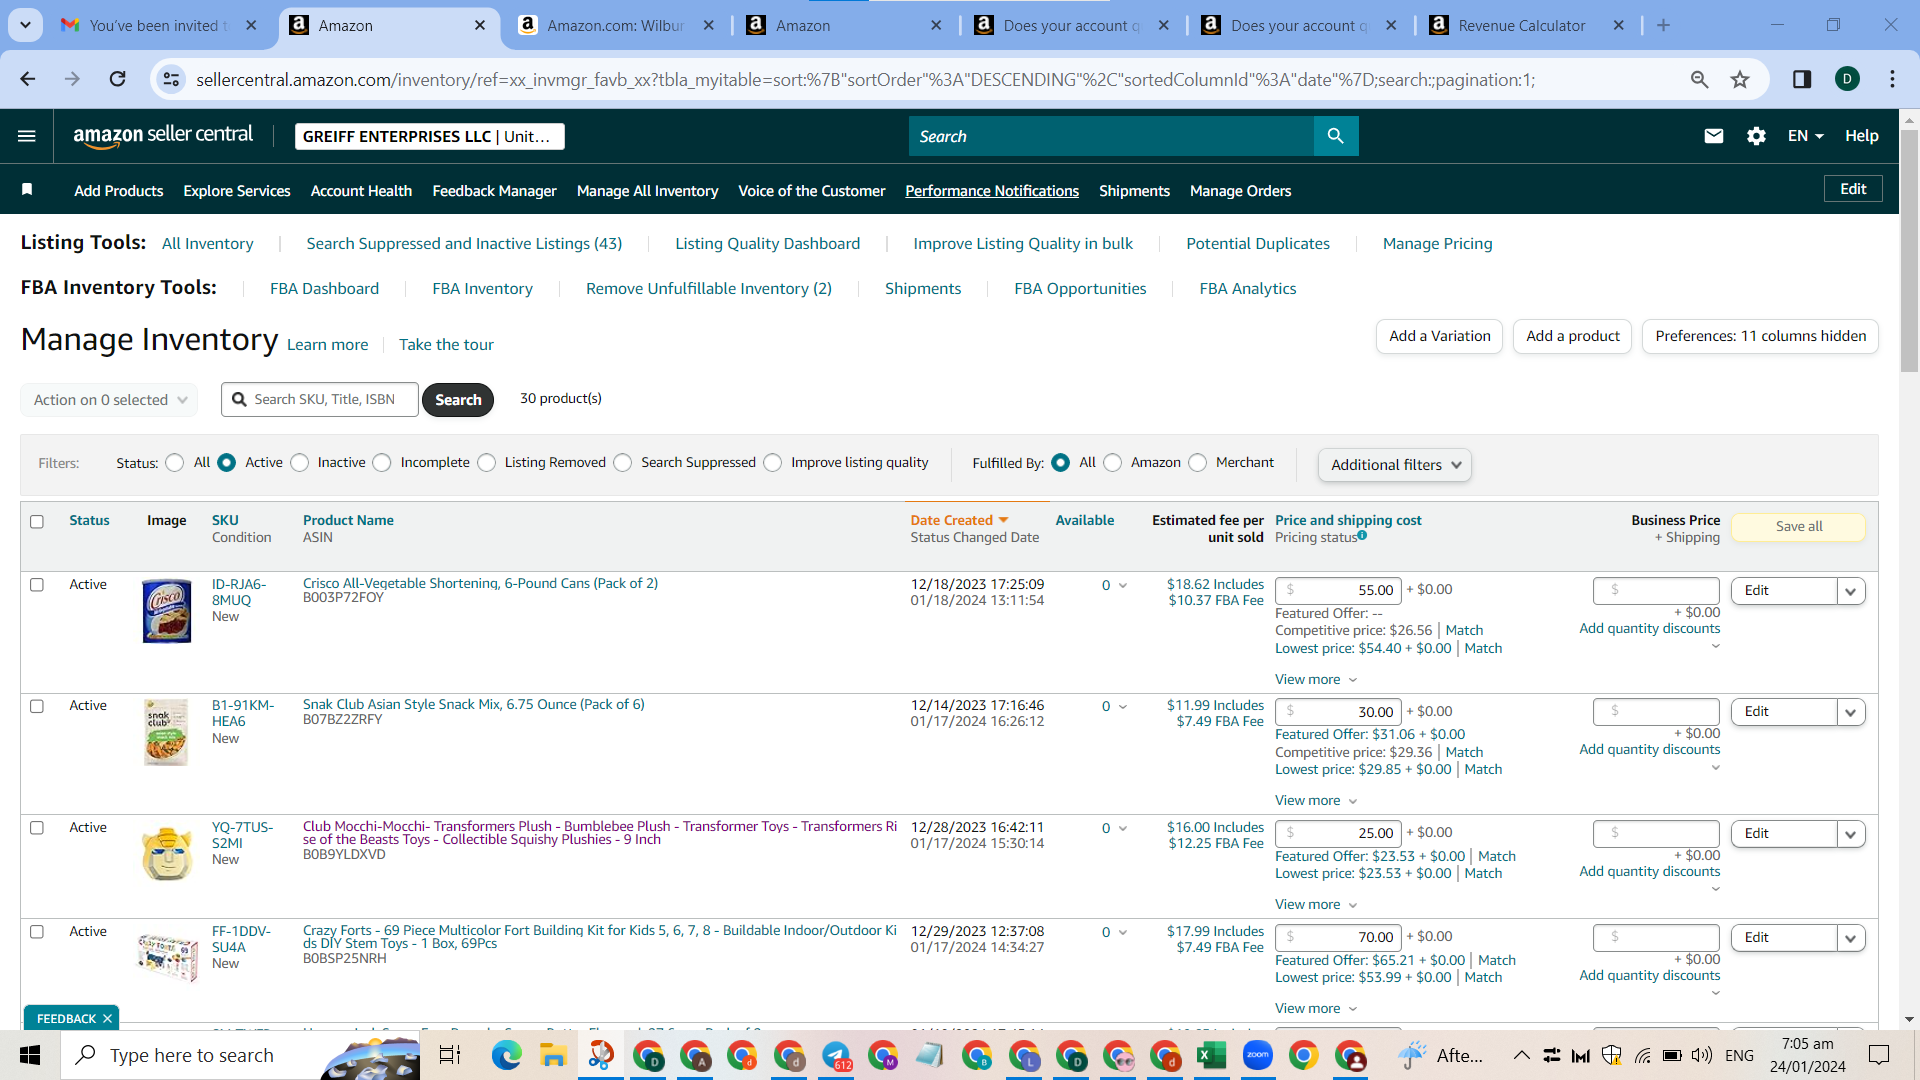The image size is (1920, 1080).
Task: Open the FBA Dashboard link
Action: click(x=324, y=289)
